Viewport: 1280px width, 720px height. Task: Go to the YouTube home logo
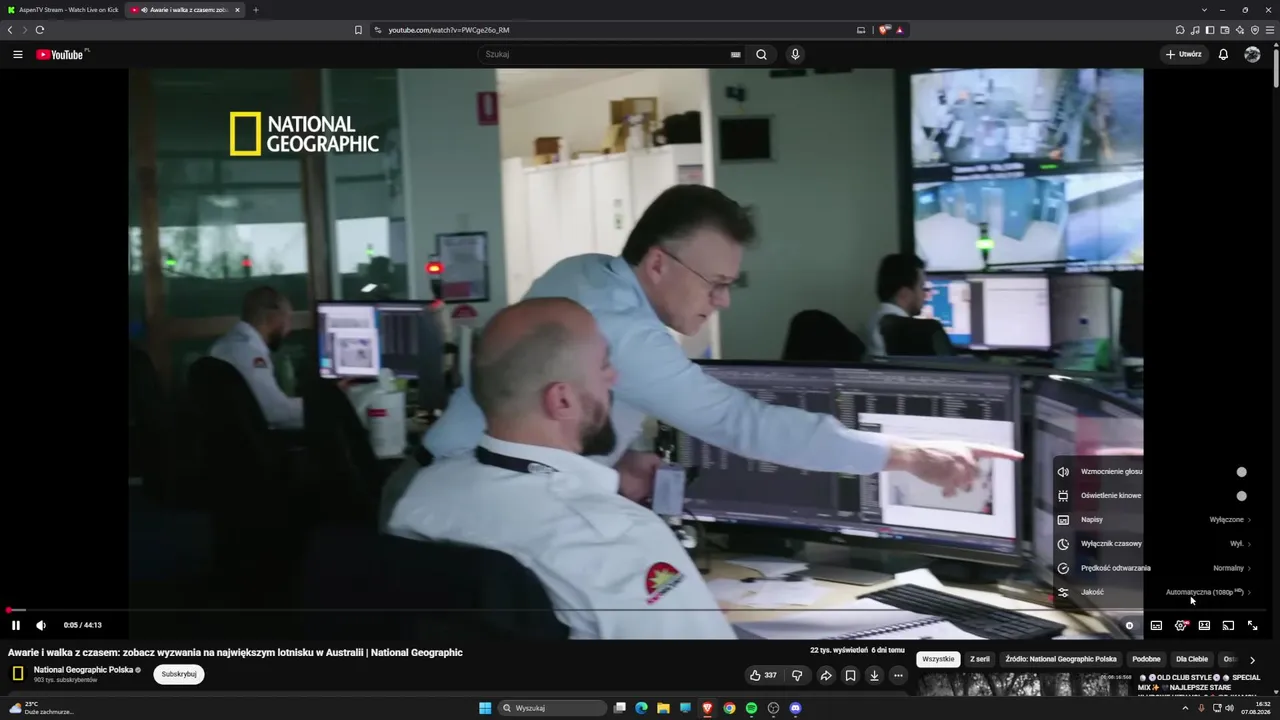pos(62,55)
